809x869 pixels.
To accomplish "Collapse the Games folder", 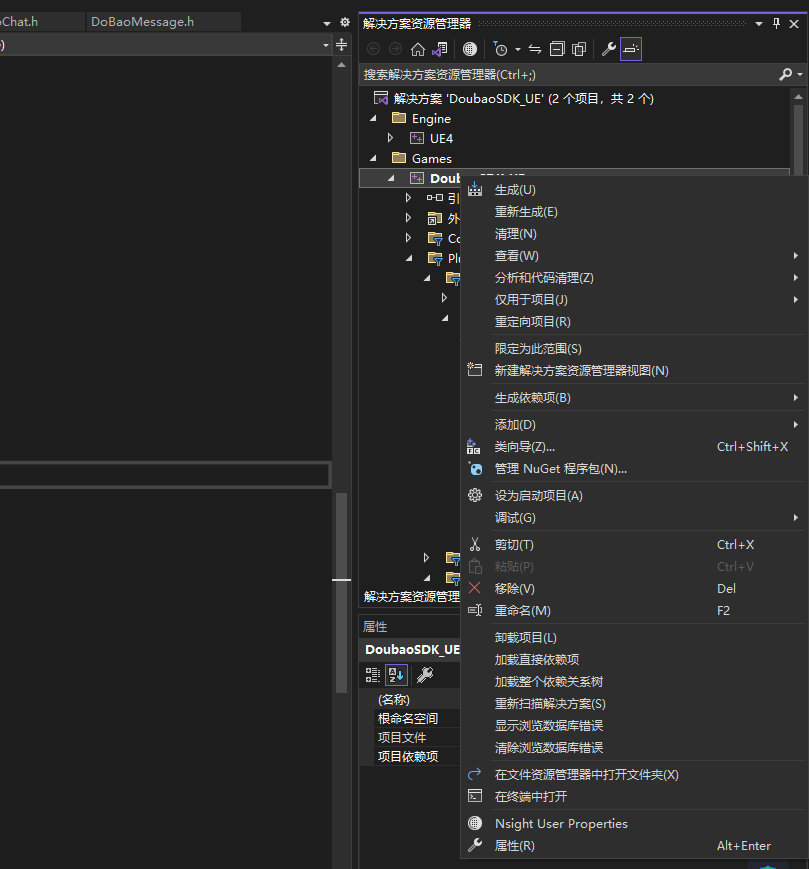I will (x=373, y=159).
